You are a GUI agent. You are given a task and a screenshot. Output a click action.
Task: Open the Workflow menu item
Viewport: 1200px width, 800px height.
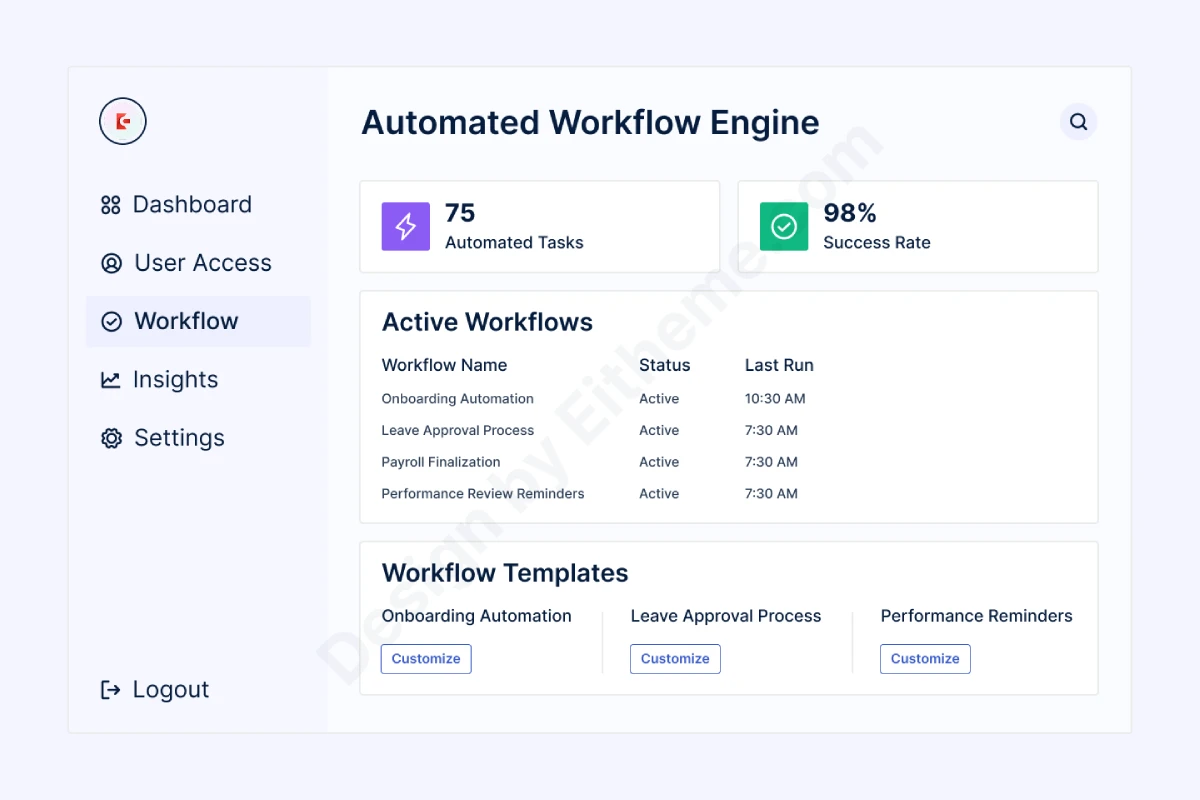point(186,321)
